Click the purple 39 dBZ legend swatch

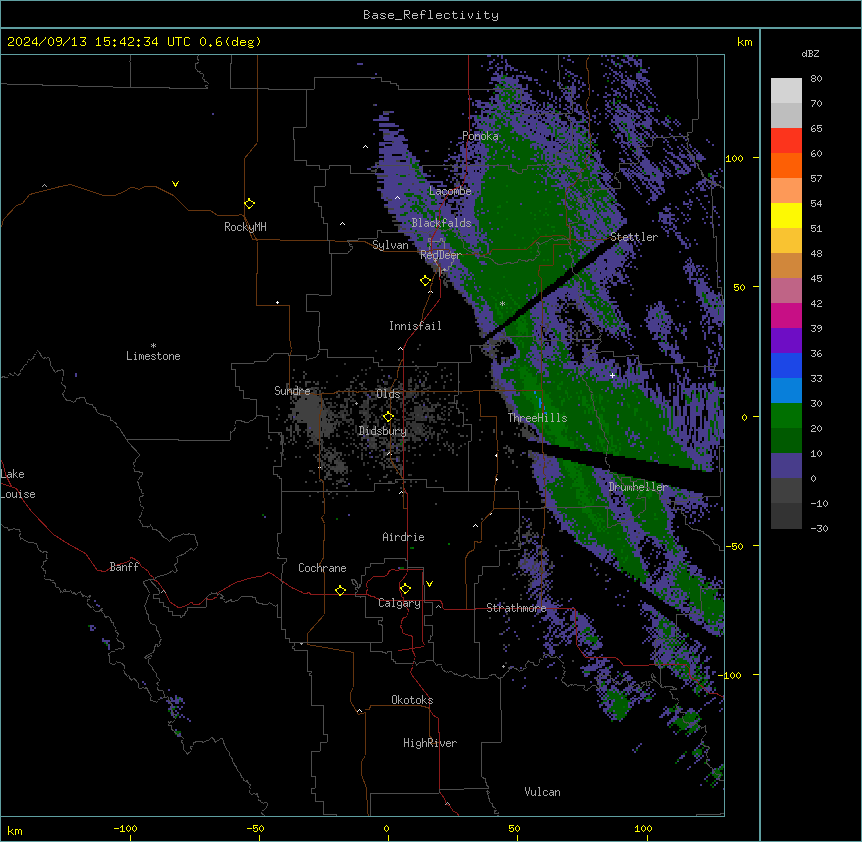tap(786, 340)
